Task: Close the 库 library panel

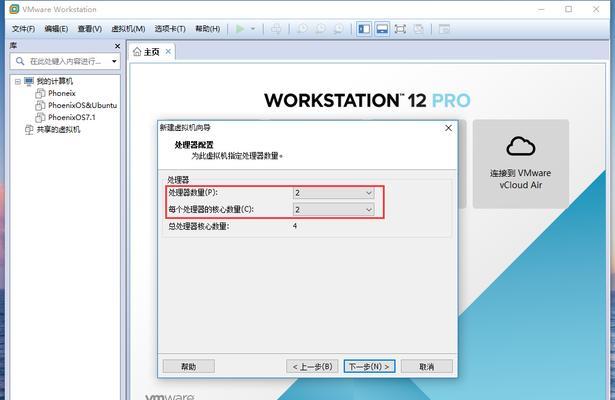Action: pos(117,46)
